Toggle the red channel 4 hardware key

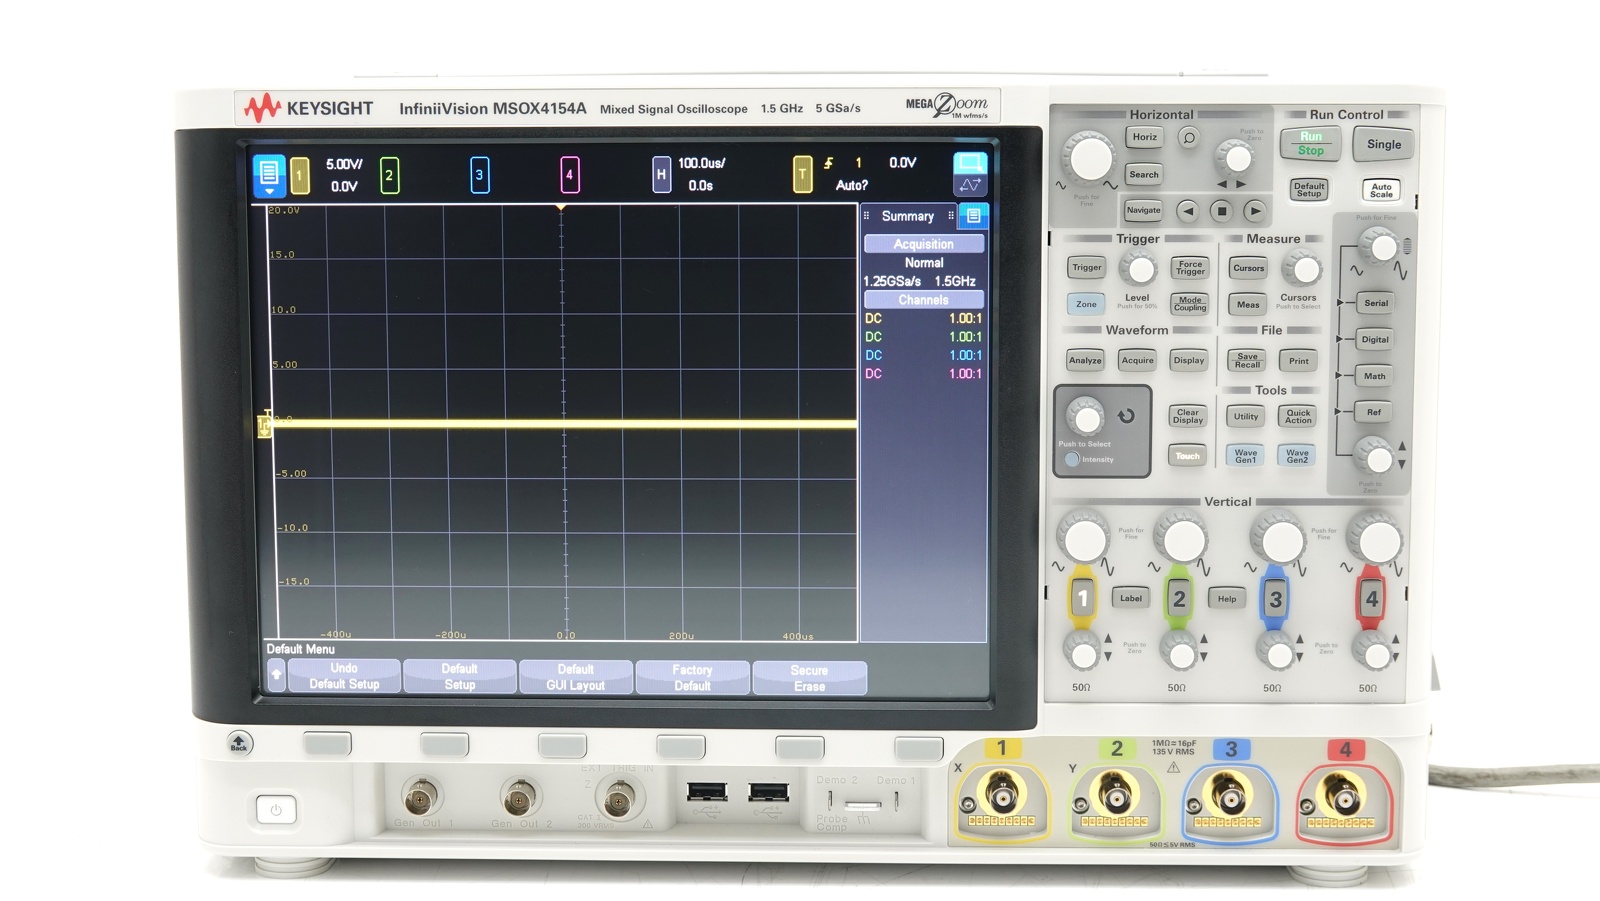(x=1371, y=599)
